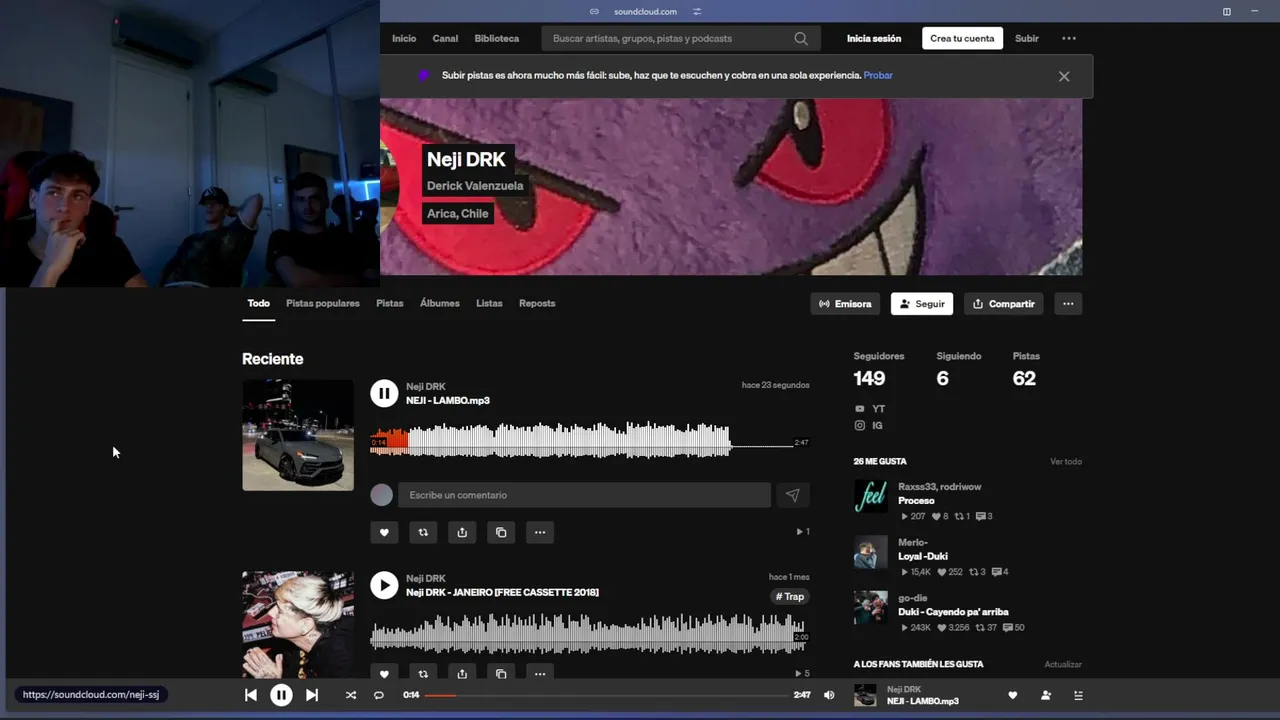This screenshot has width=1280, height=720.
Task: Share the JANEIRO track
Action: coord(462,674)
